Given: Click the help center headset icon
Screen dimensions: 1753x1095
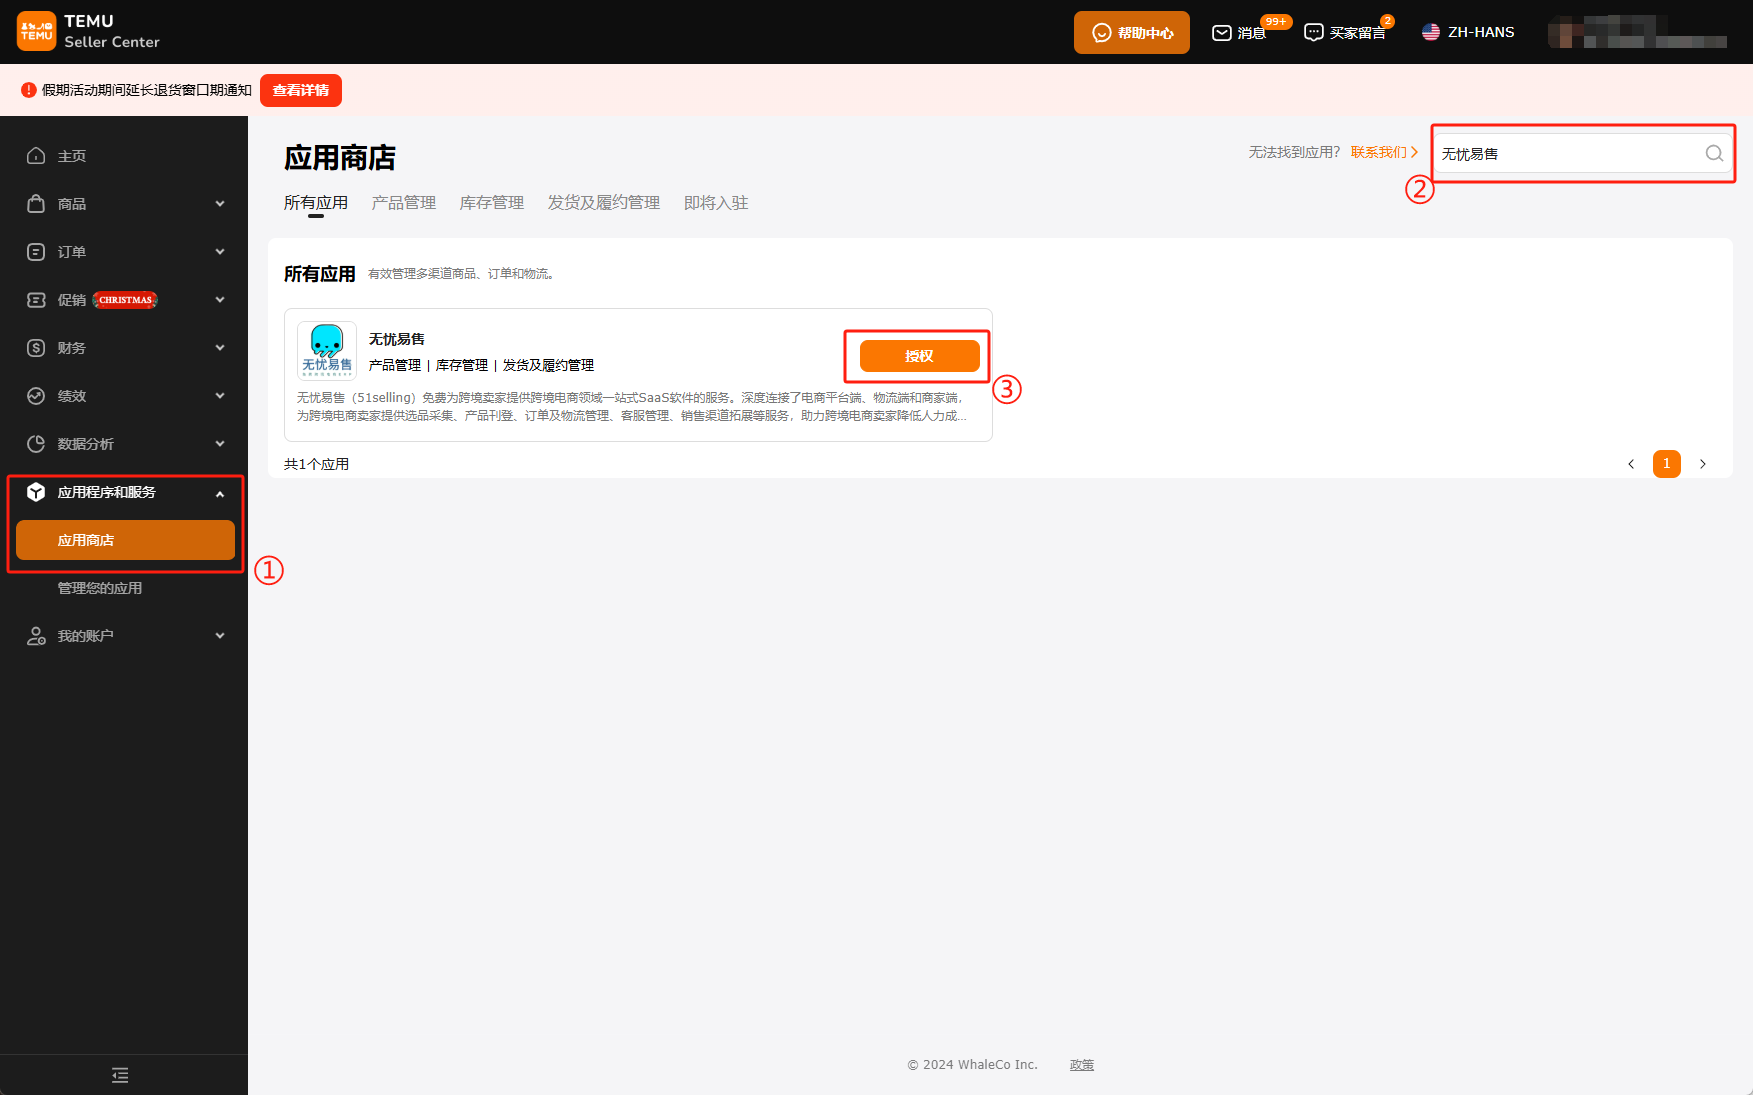Looking at the screenshot, I should pos(1101,33).
